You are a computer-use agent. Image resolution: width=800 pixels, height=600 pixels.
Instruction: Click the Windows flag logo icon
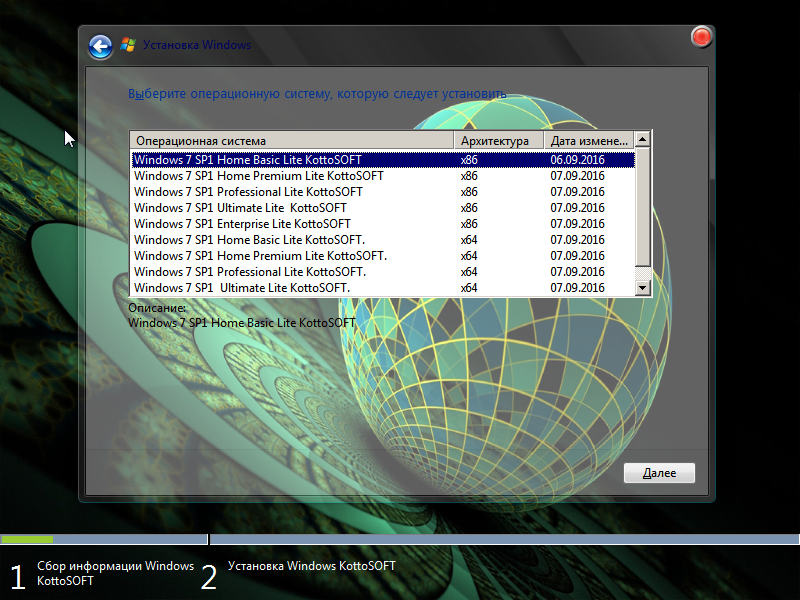coord(128,45)
